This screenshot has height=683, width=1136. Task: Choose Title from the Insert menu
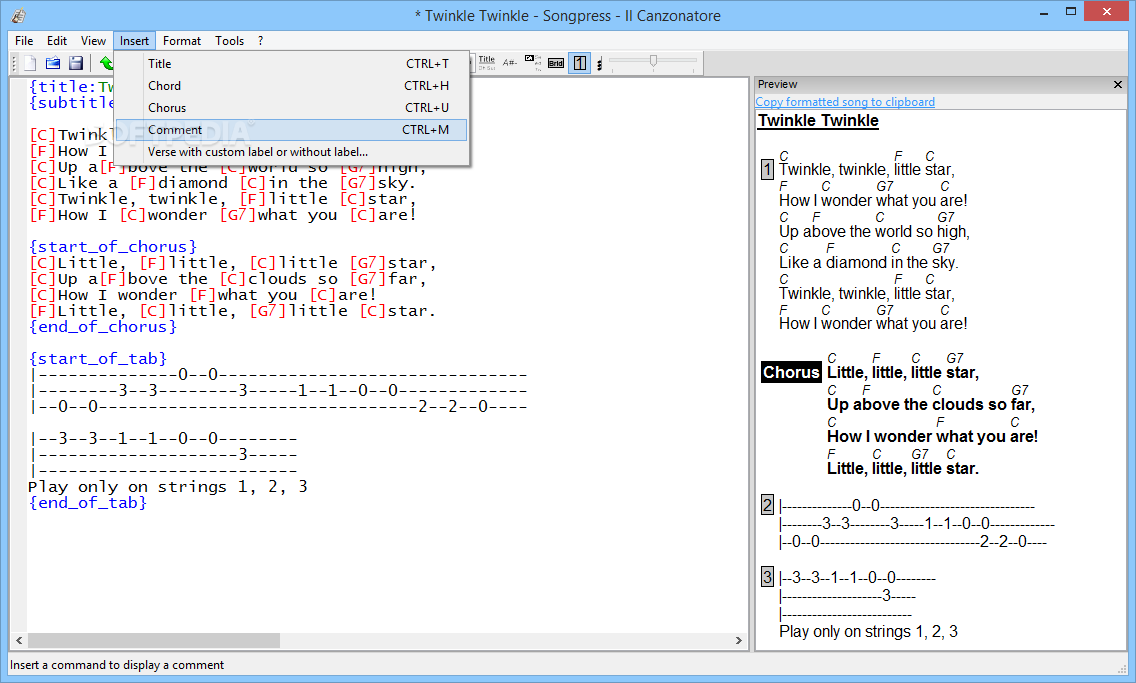click(x=291, y=64)
